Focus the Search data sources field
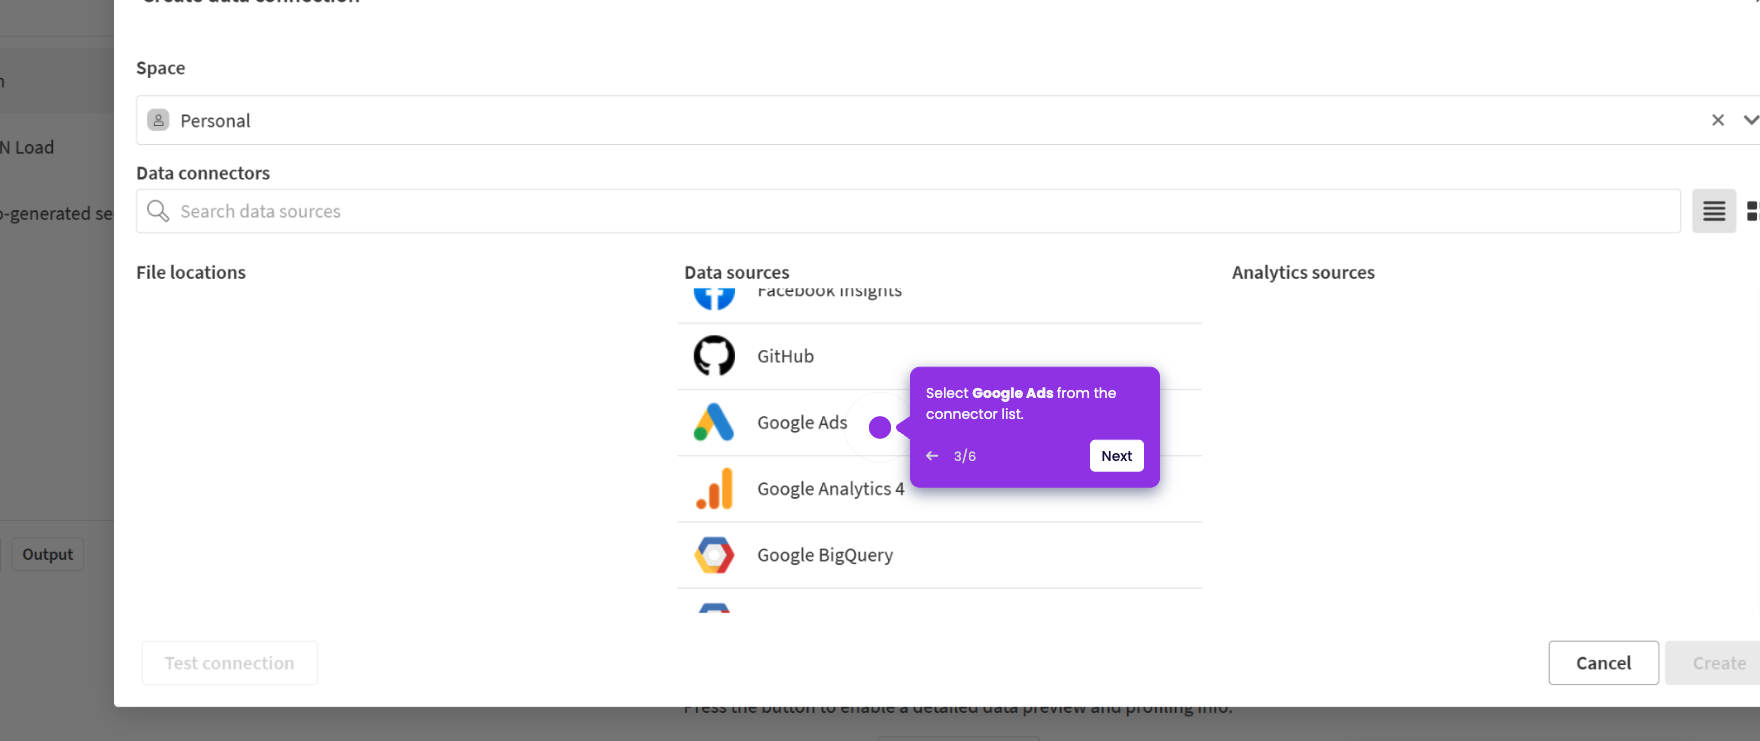 click(908, 211)
